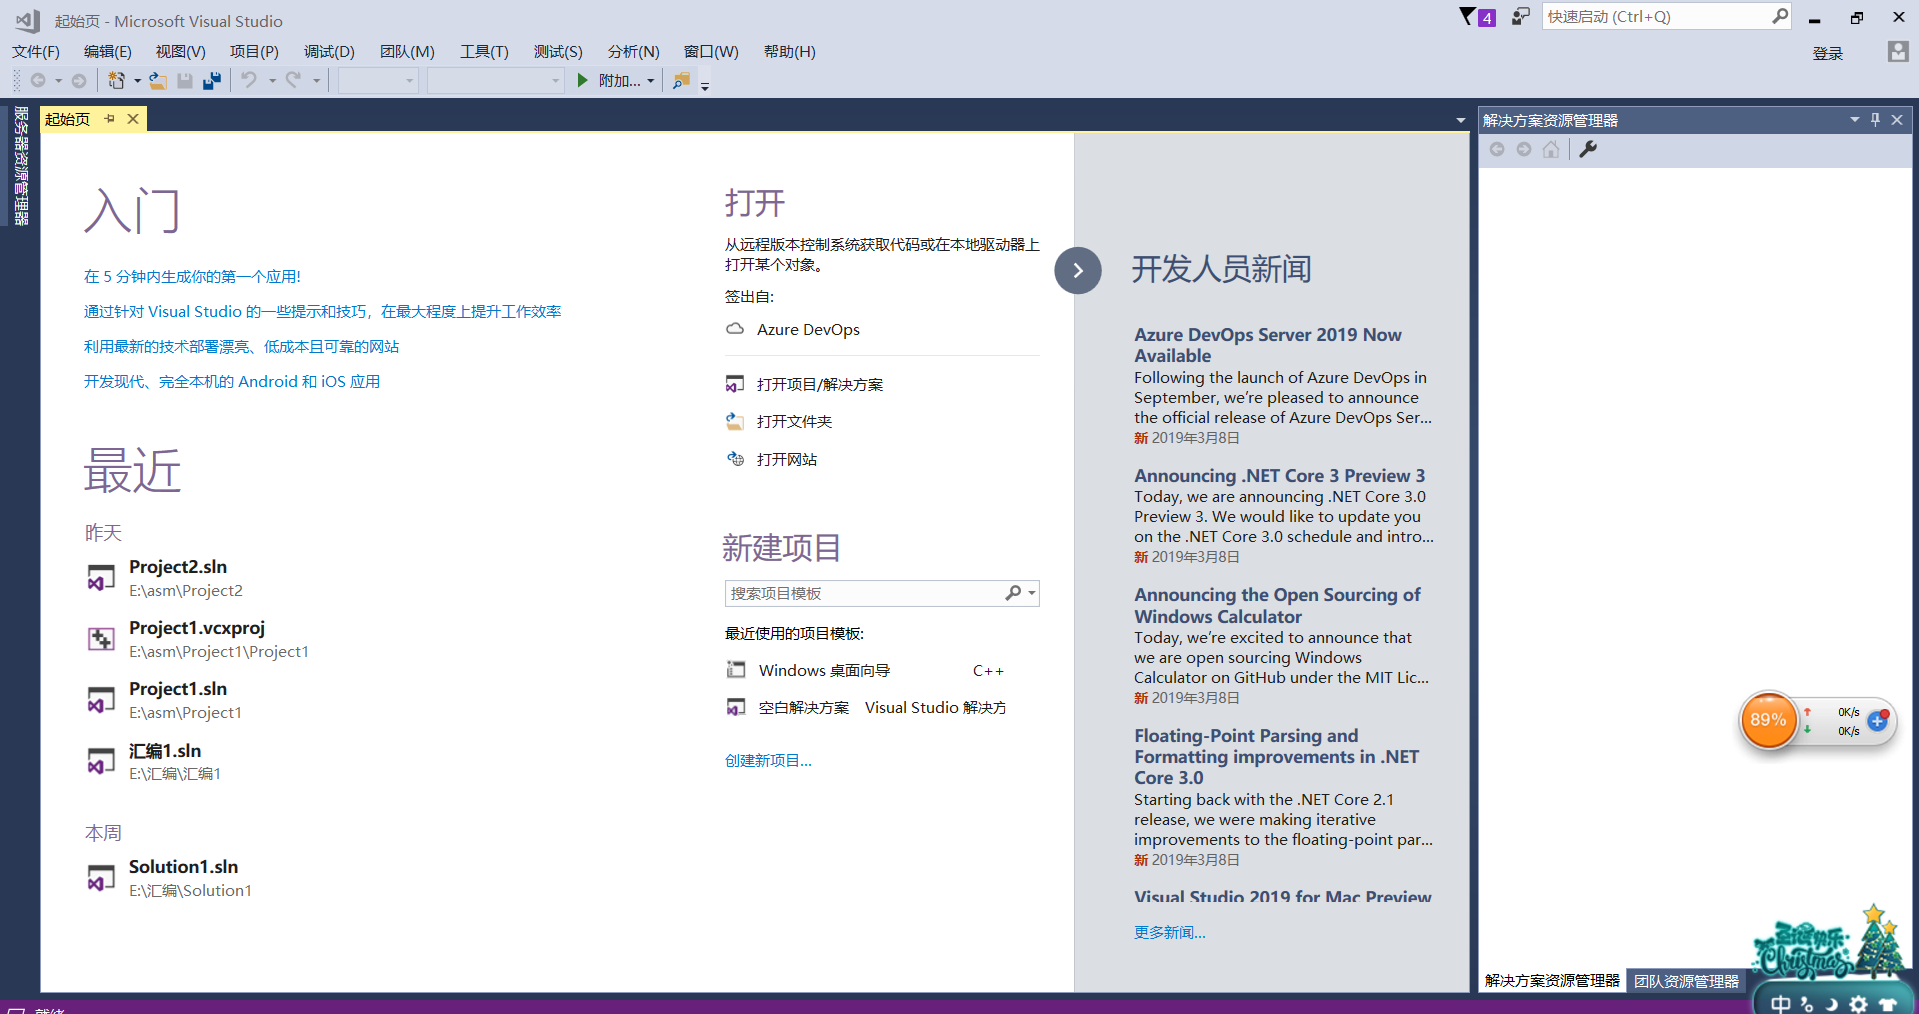Open the New Project dropdown arrow
This screenshot has width=1919, height=1014.
click(x=137, y=81)
